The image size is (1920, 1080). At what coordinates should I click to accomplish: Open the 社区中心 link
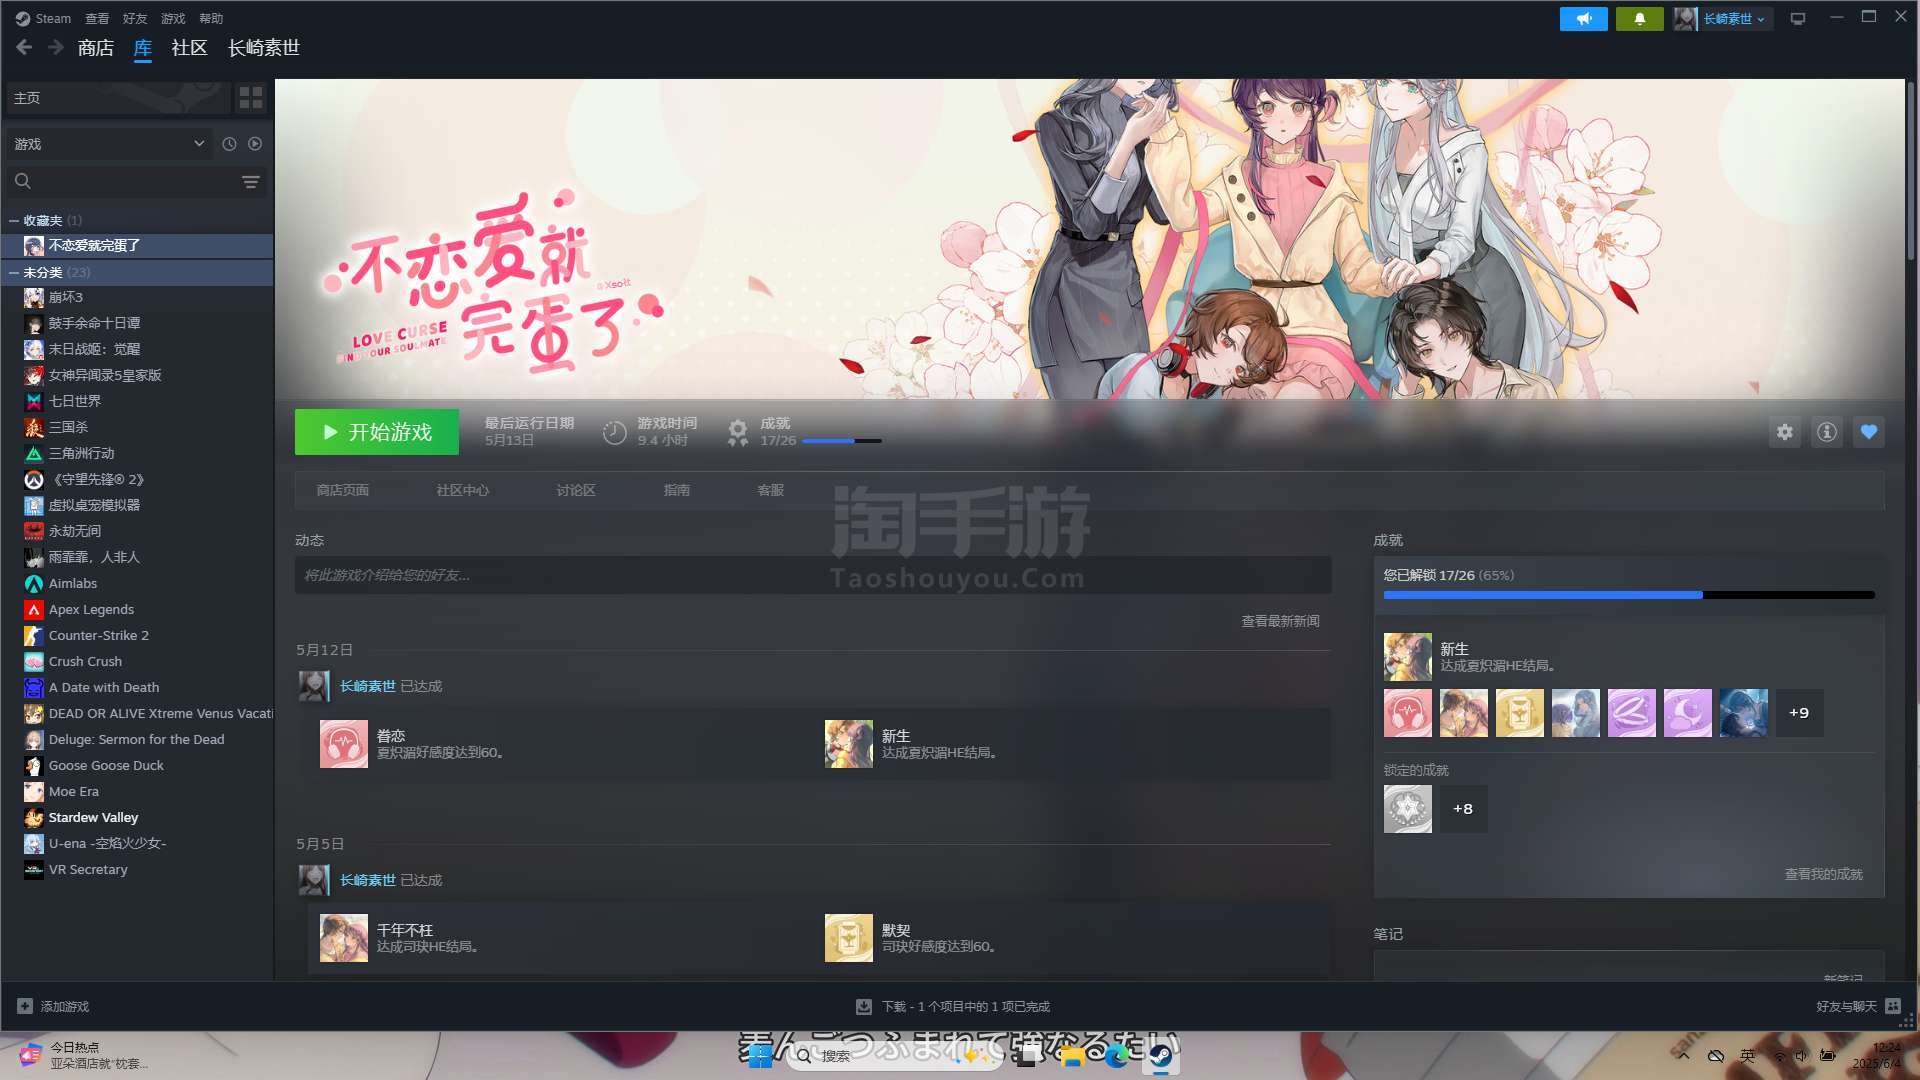tap(463, 490)
